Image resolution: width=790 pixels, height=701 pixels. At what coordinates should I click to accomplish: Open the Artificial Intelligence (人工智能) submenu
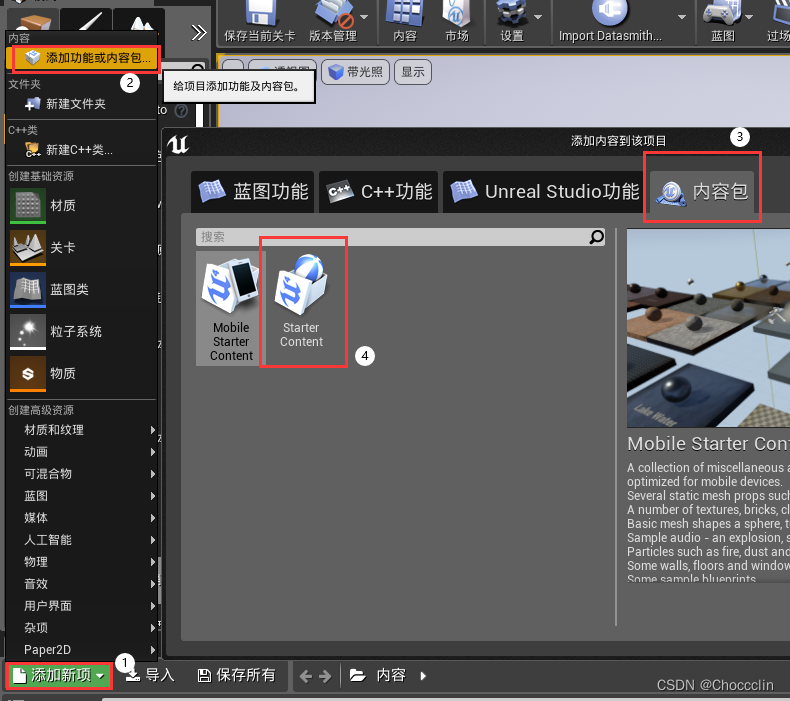pos(81,540)
